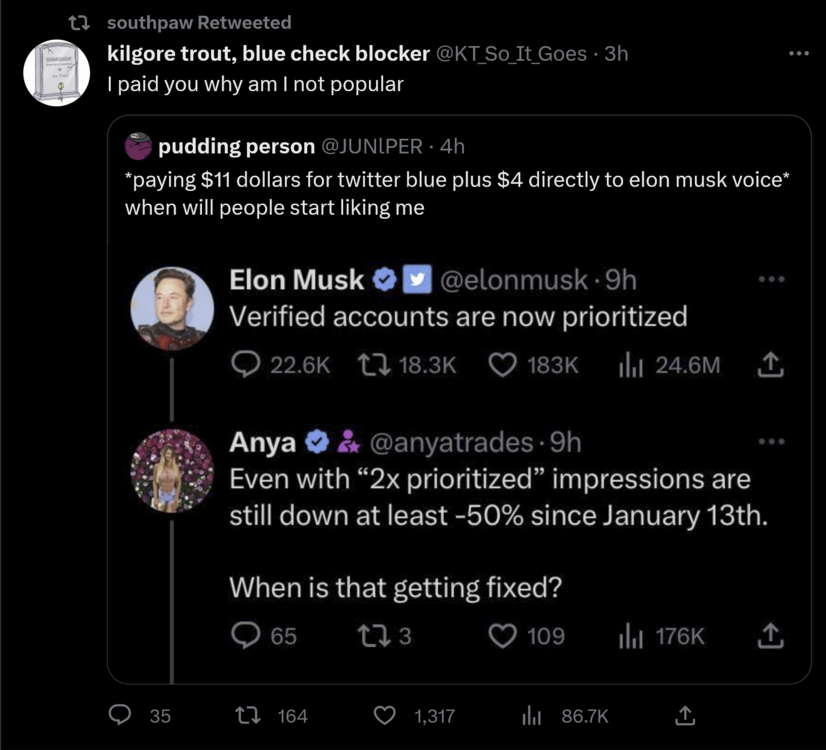This screenshot has width=826, height=750.
Task: Open the pudding person quoted tweet author
Action: point(235,147)
